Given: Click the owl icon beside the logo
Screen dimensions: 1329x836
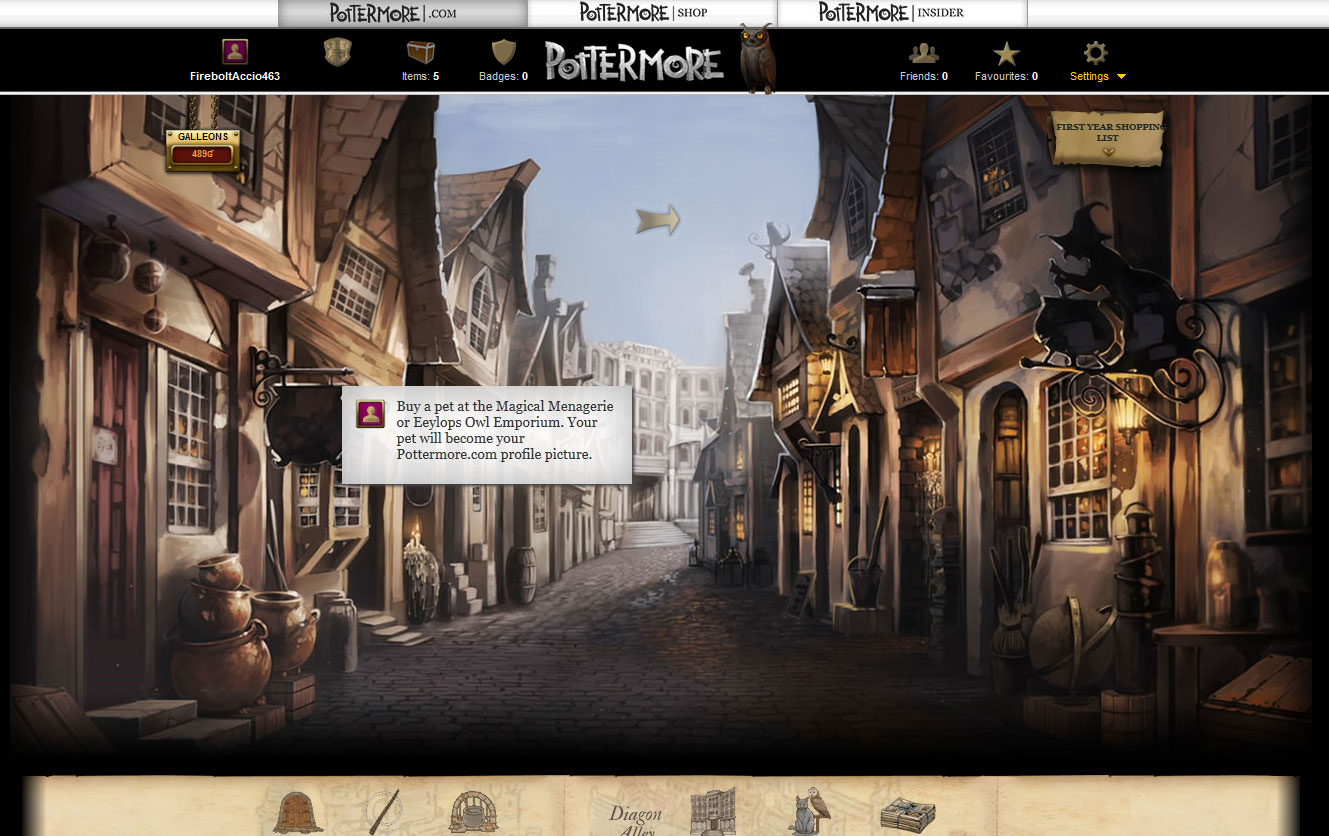Looking at the screenshot, I should tap(757, 58).
